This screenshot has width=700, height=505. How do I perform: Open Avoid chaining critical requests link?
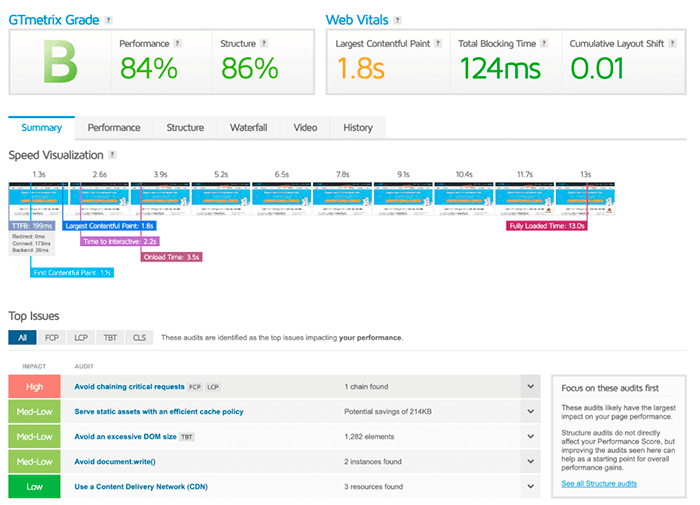tap(129, 387)
